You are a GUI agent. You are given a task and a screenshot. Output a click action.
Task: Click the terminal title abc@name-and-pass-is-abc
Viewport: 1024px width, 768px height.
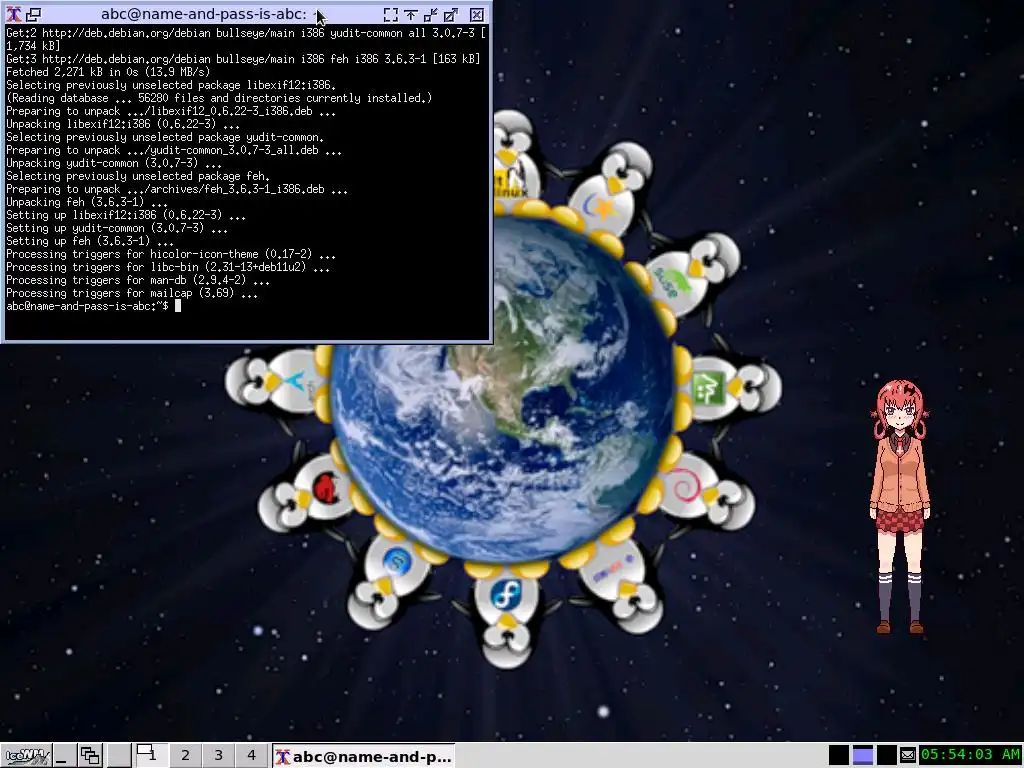click(x=203, y=14)
